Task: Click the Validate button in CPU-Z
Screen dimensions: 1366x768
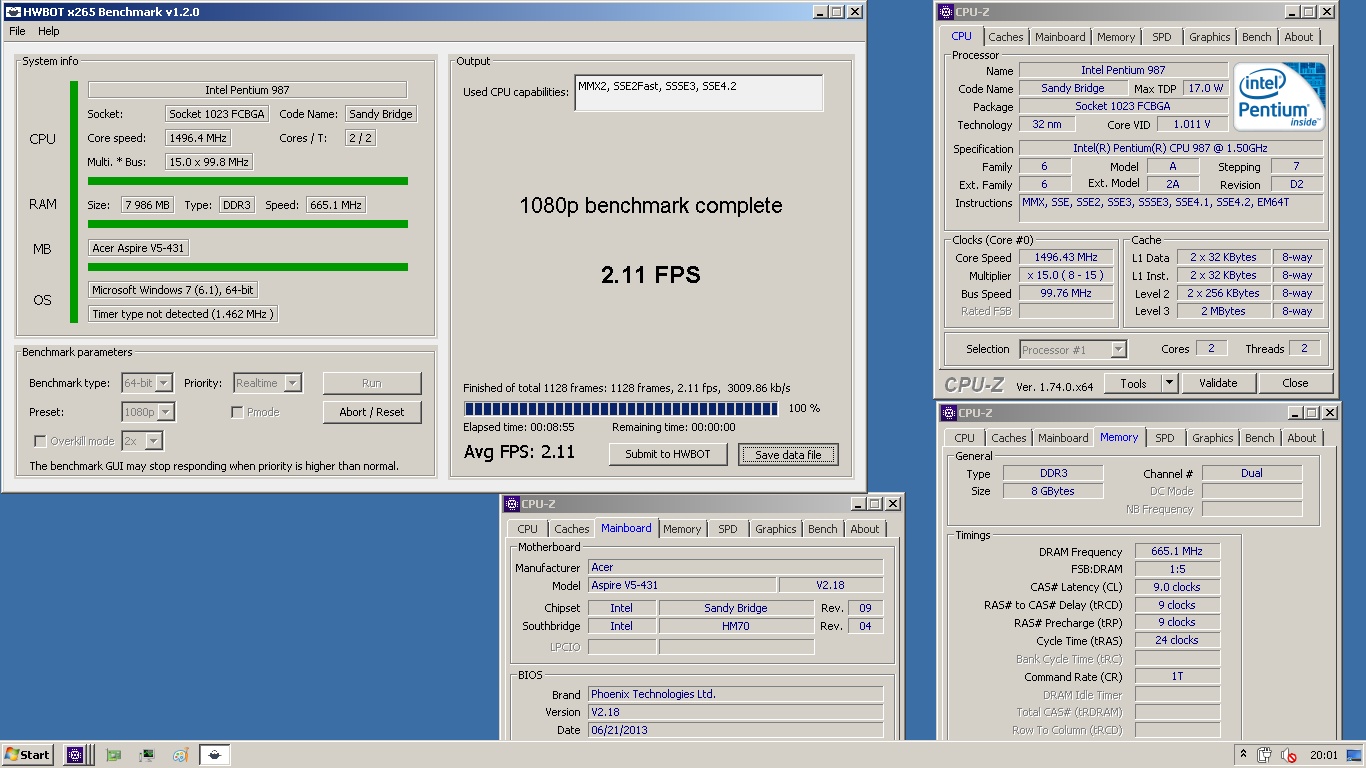Action: pos(1218,383)
